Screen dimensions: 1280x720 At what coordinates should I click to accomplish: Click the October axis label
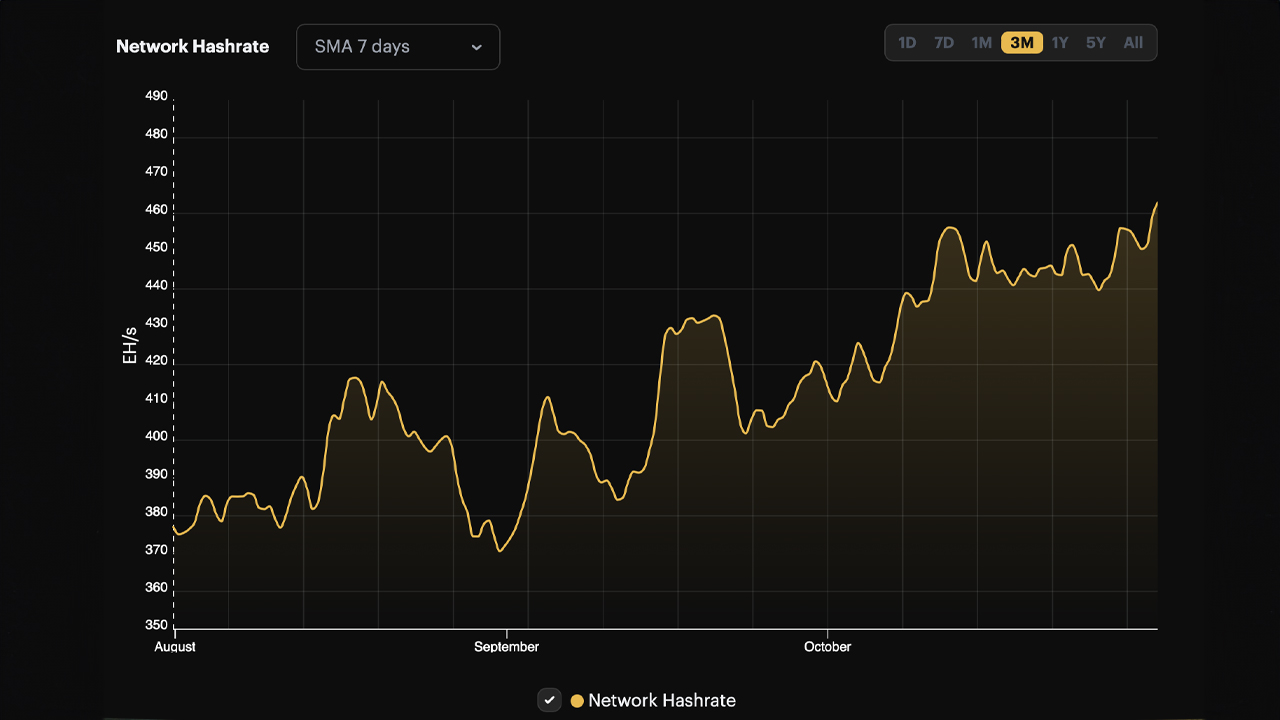pyautogui.click(x=827, y=647)
